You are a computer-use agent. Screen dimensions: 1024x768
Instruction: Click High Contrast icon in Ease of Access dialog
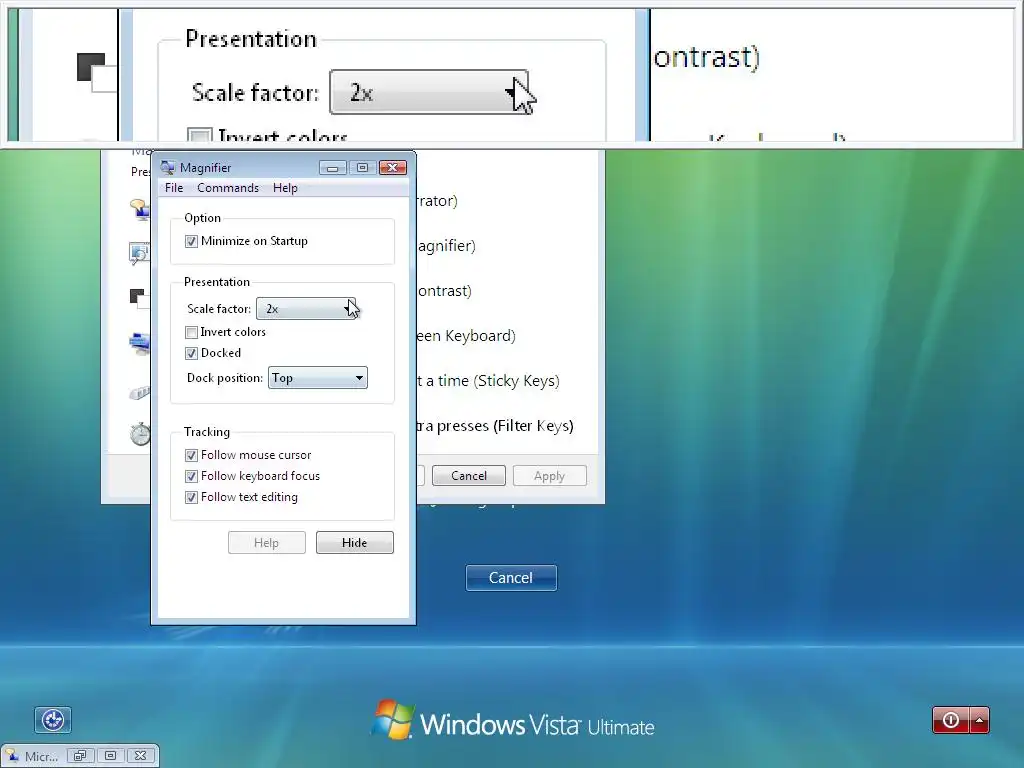point(140,298)
